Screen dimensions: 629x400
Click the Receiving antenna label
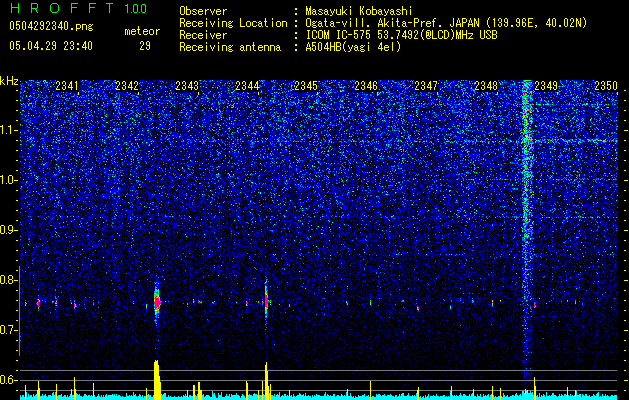click(x=230, y=47)
